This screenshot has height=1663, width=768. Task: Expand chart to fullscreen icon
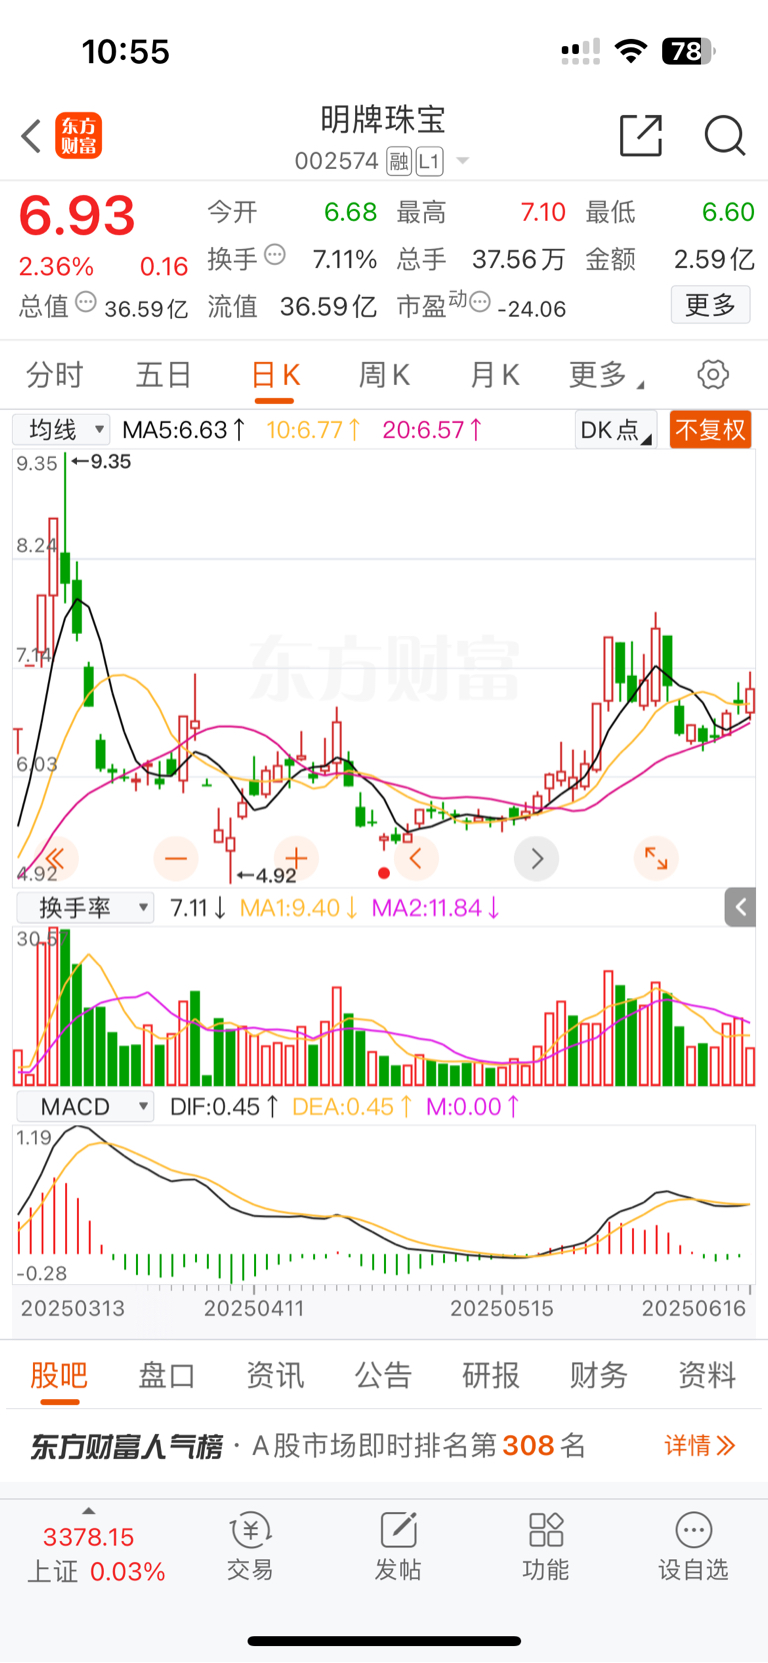656,858
